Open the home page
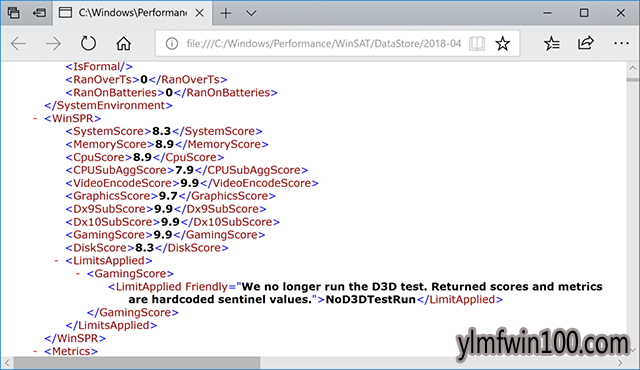 pos(123,43)
